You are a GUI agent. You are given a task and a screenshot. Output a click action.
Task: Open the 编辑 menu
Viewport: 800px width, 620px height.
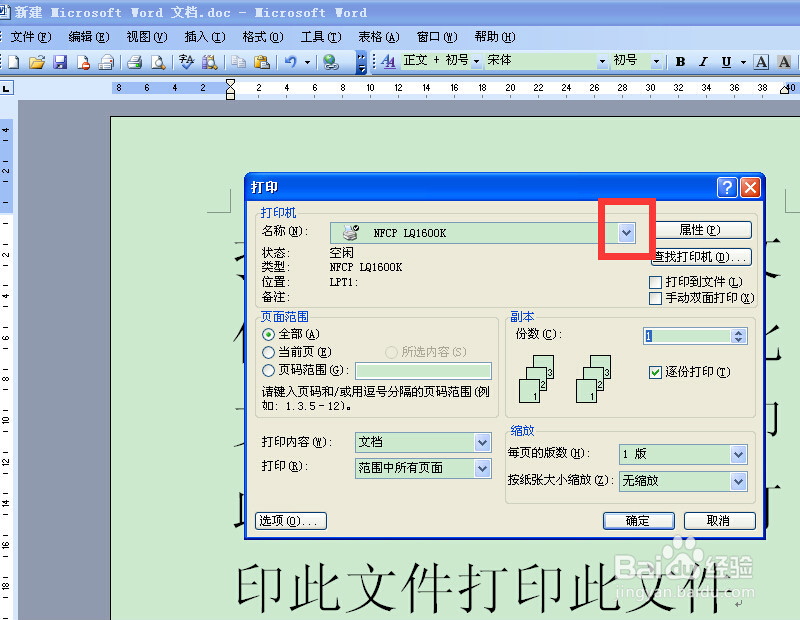point(89,37)
